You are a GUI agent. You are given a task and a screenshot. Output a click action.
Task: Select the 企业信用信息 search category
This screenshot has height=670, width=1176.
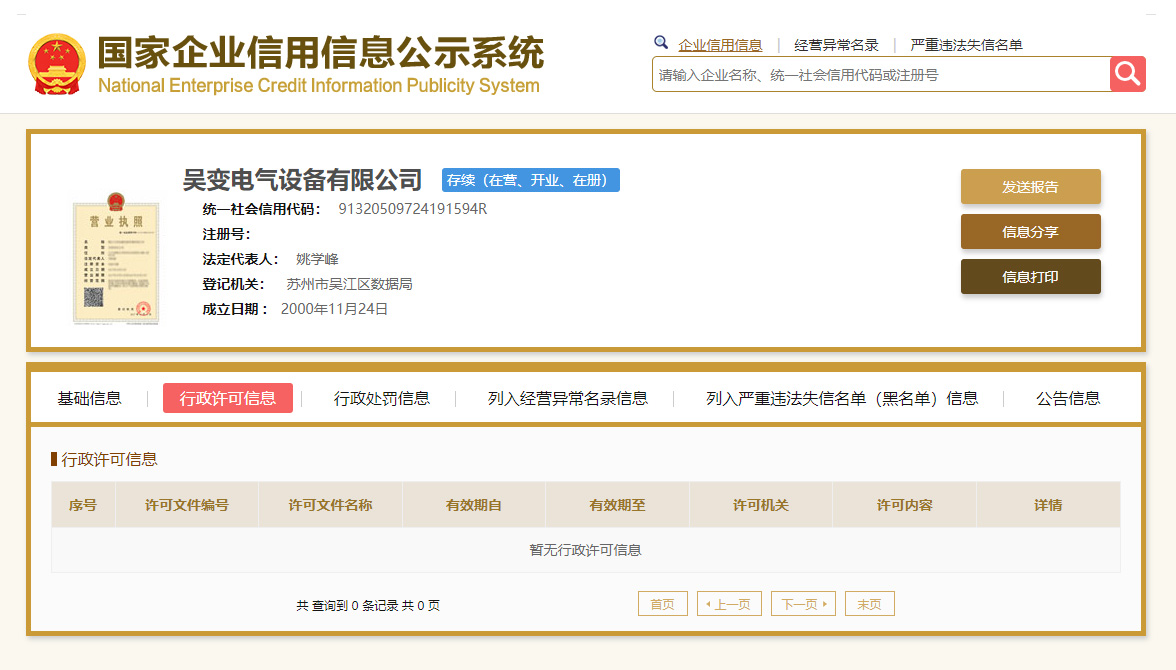tap(720, 45)
